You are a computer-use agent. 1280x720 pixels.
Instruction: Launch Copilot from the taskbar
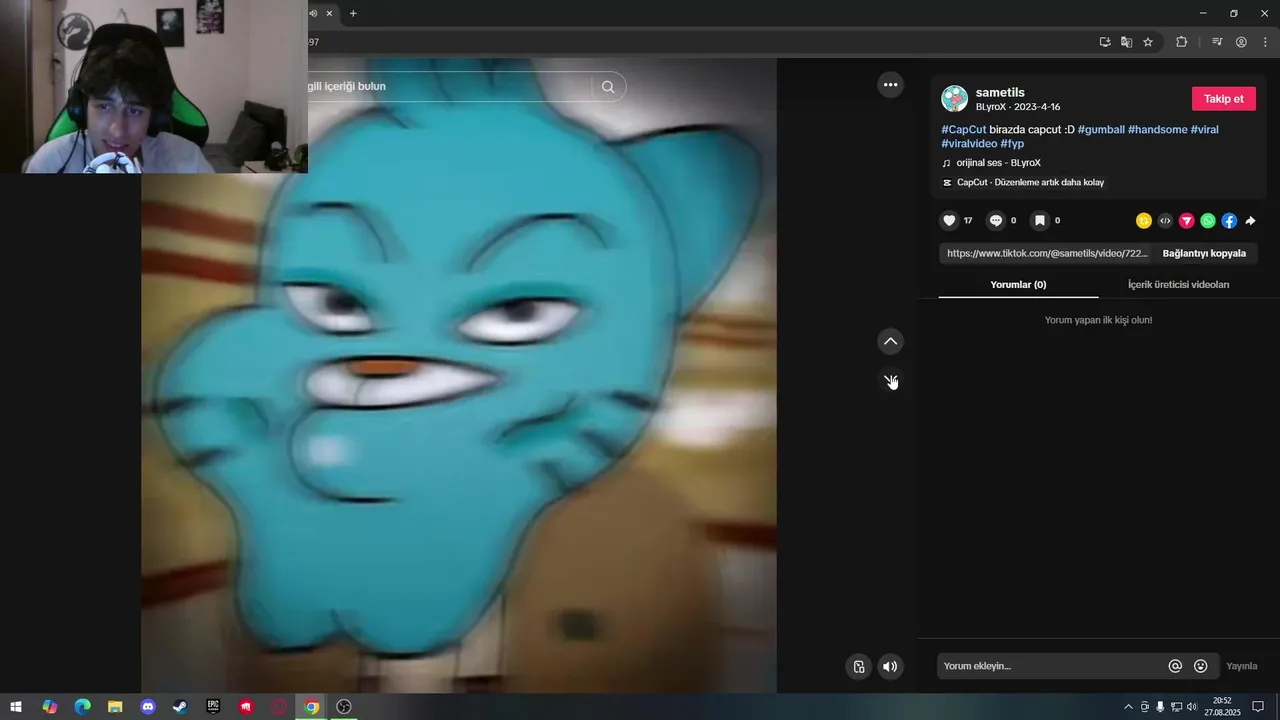tap(50, 707)
